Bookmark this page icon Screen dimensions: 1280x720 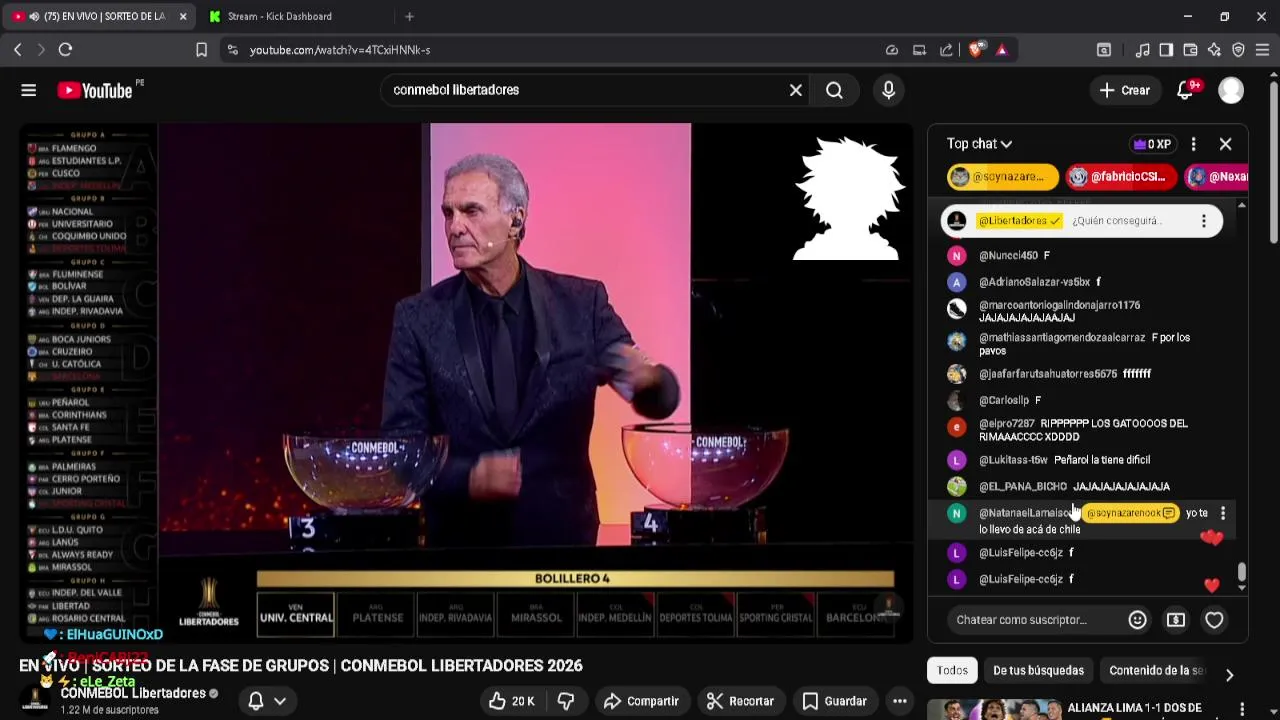(201, 50)
